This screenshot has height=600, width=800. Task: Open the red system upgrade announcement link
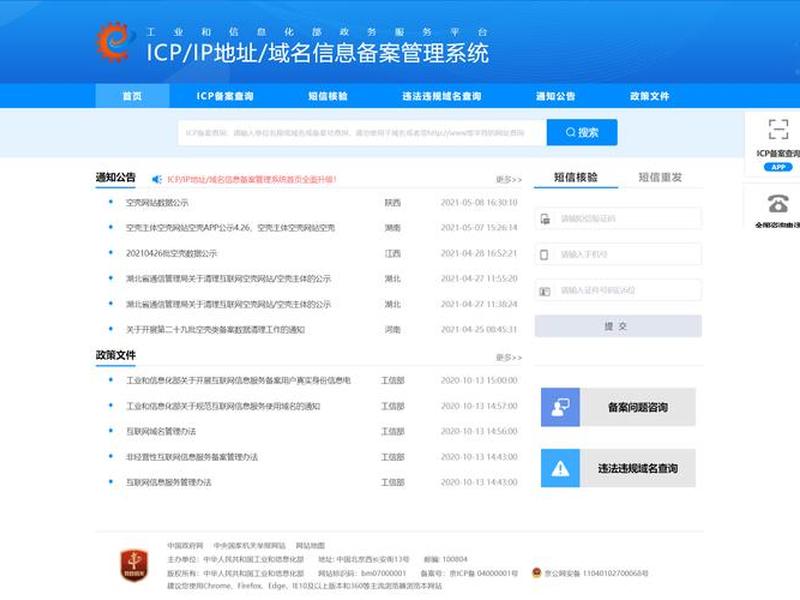point(252,180)
